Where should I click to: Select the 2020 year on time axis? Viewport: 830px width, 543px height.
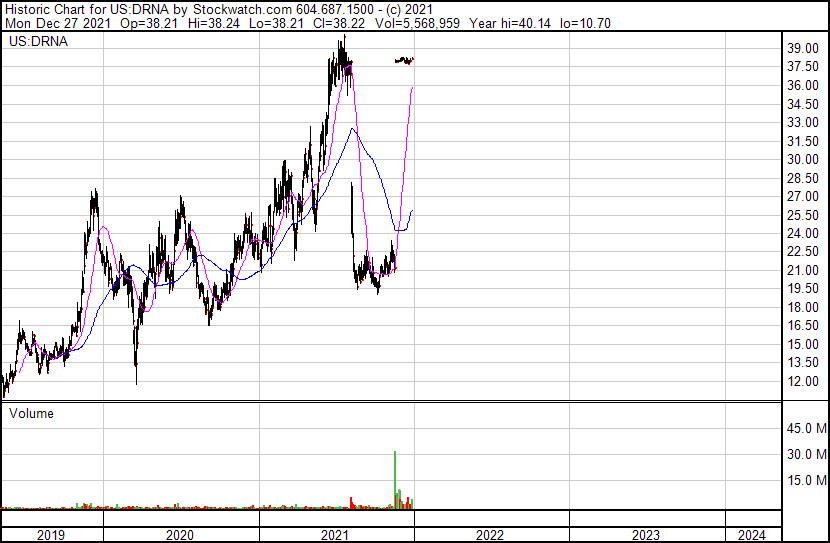pyautogui.click(x=179, y=535)
